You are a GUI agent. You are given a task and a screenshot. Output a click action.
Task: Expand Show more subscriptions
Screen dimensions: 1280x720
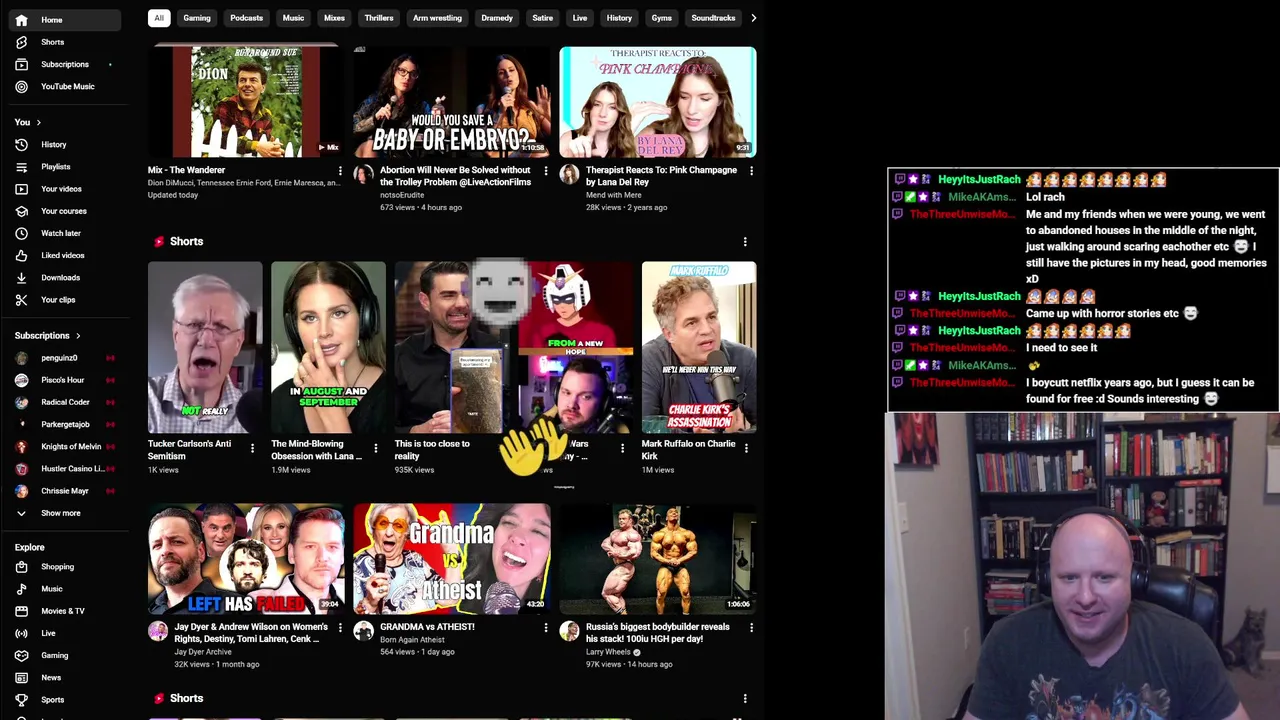[61, 513]
